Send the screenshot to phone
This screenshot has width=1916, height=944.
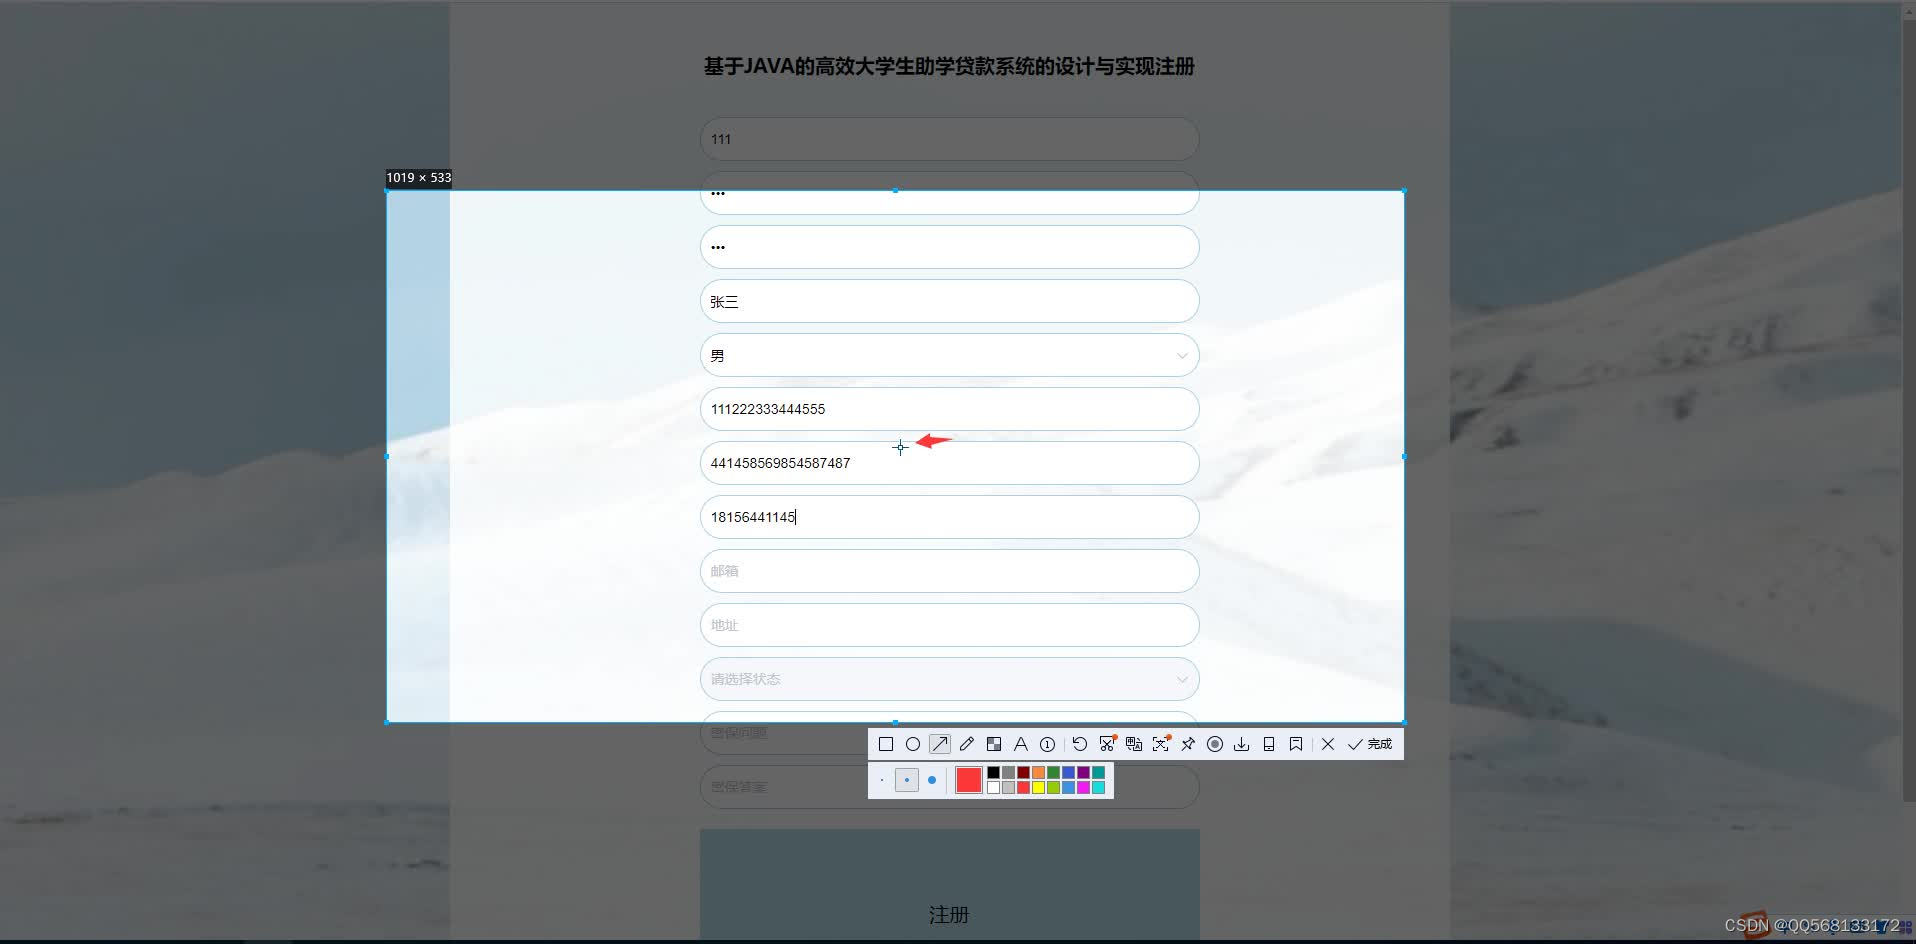coord(1269,744)
